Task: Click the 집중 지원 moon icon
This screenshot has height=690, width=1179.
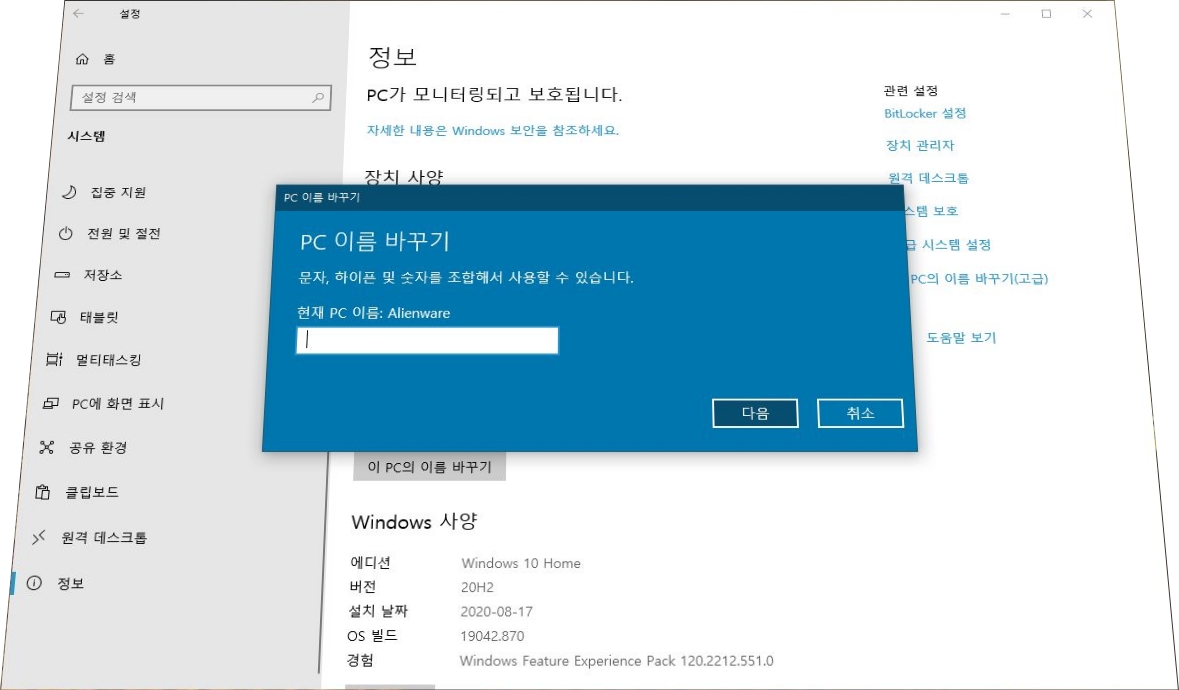Action: pyautogui.click(x=68, y=192)
